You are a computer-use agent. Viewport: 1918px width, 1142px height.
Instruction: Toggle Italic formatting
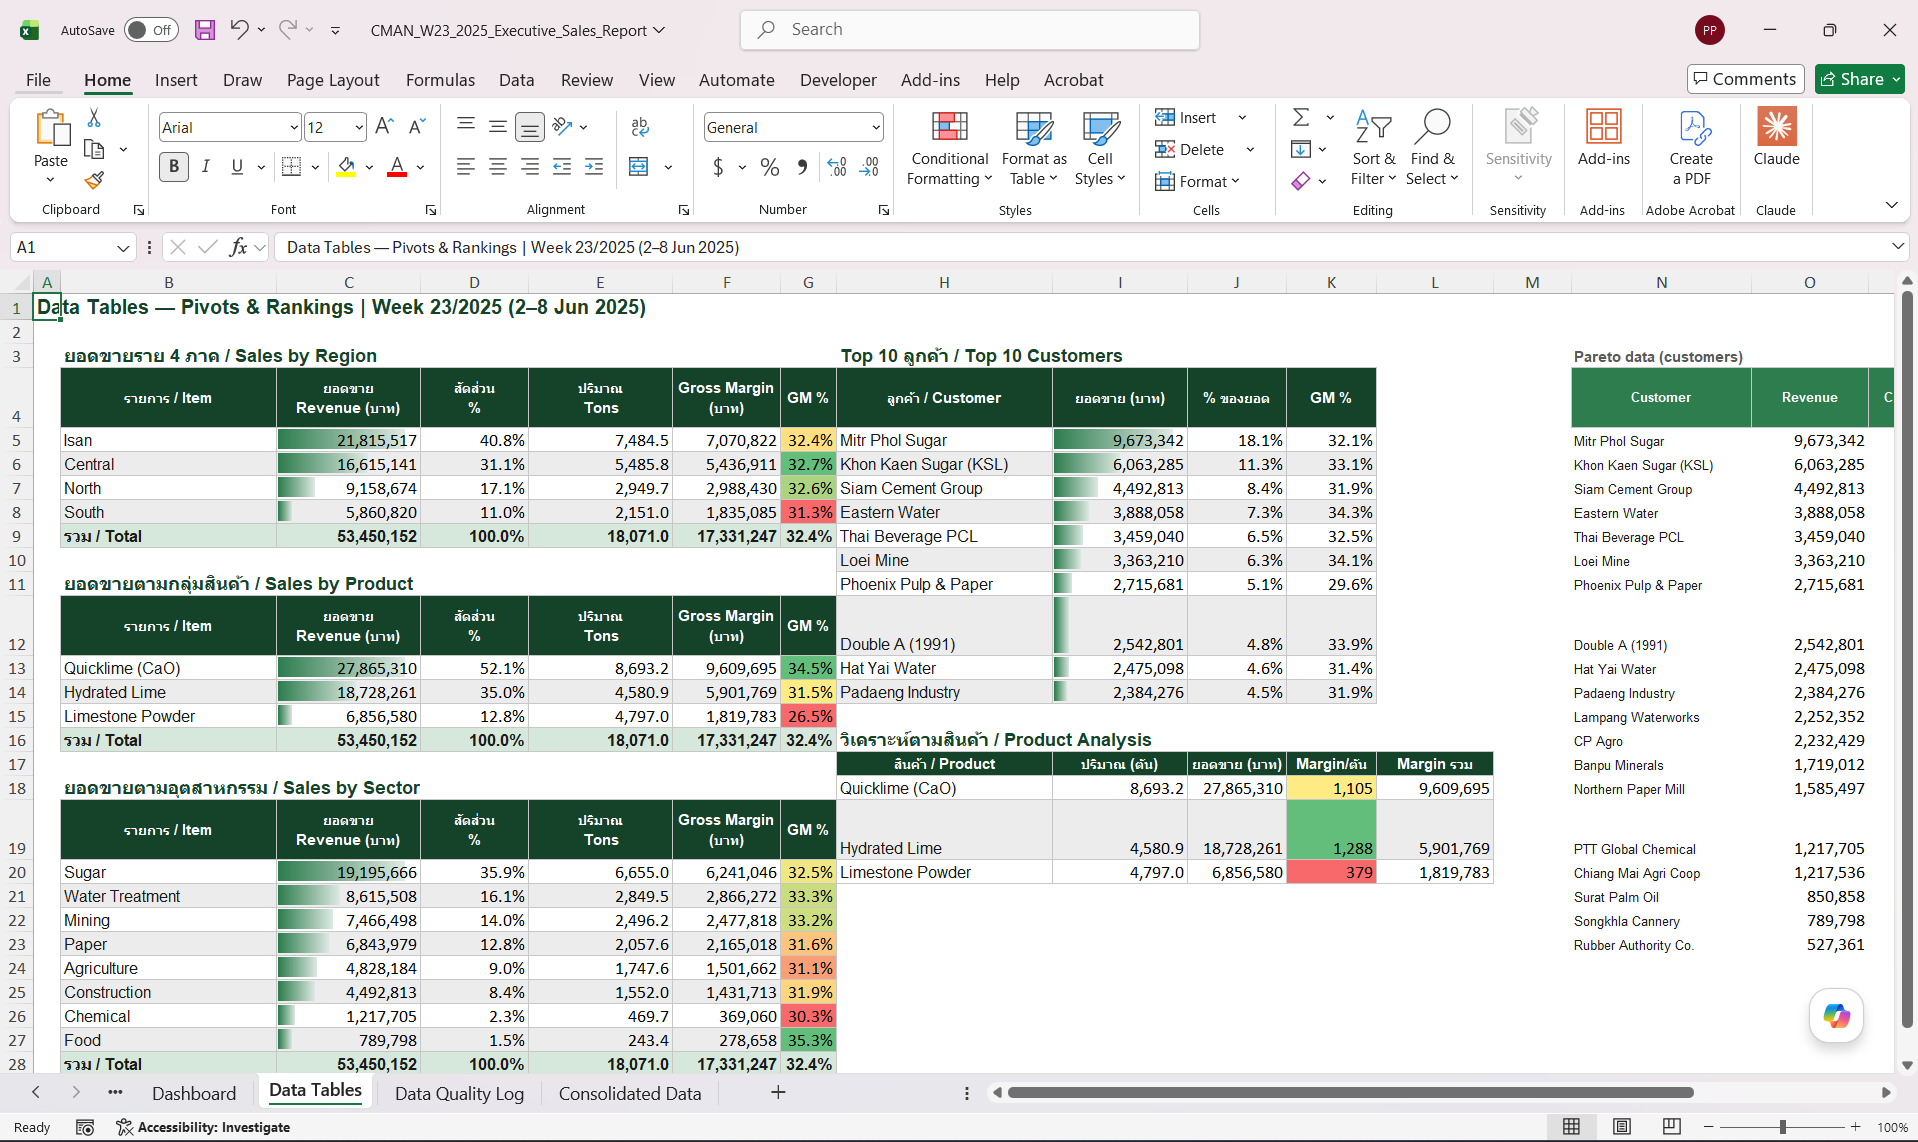[206, 167]
